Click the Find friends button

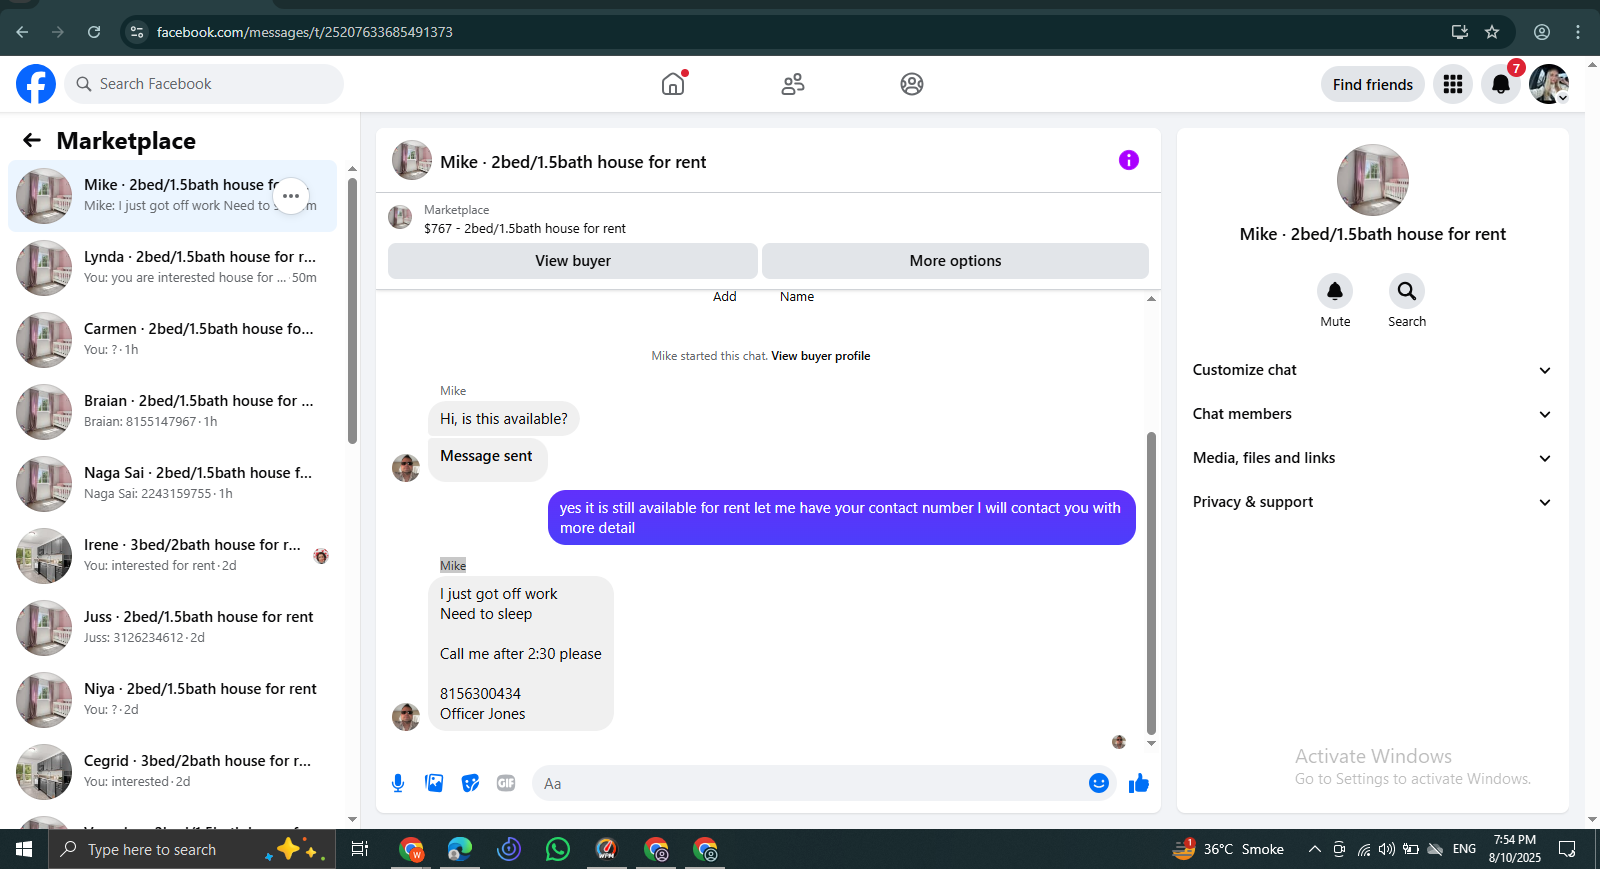click(x=1373, y=85)
